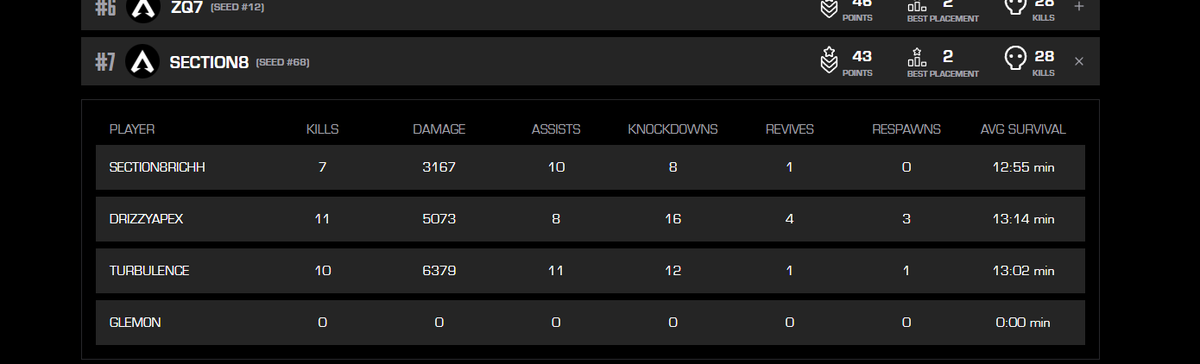Click DRIZZYAPEX's damage value 5073
The image size is (1200, 364).
(x=439, y=219)
